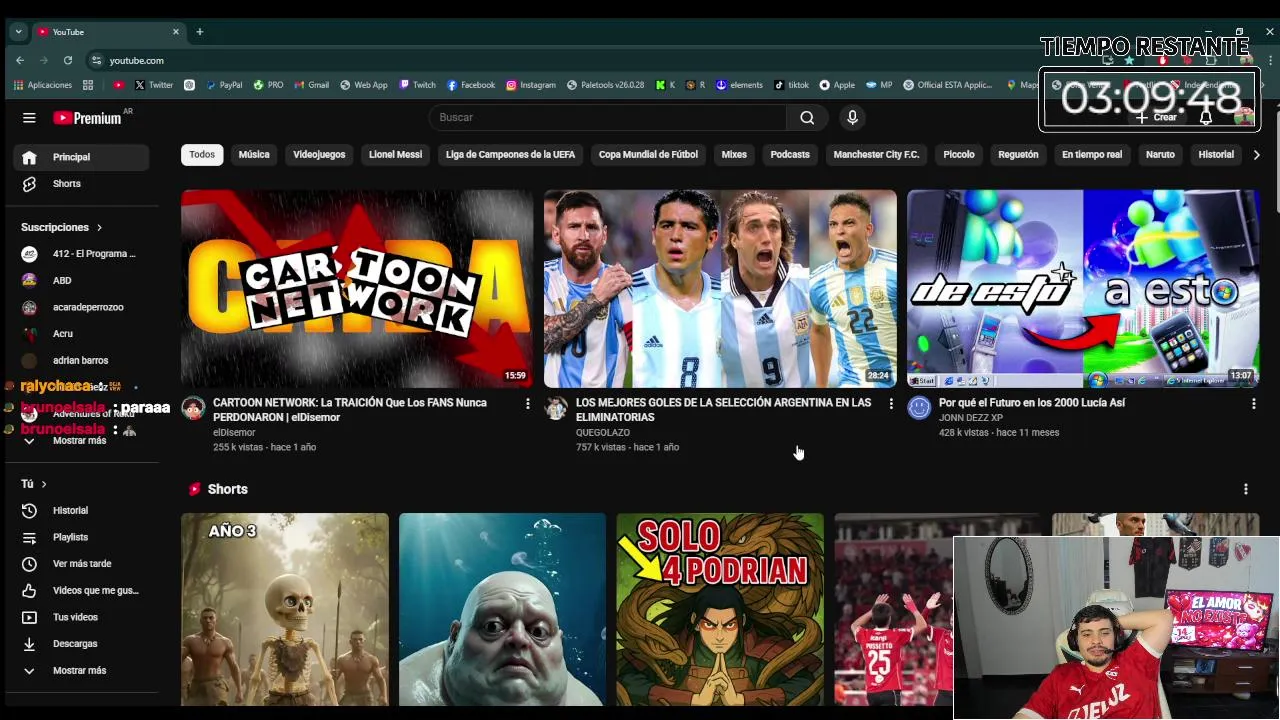The height and width of the screenshot is (720, 1280).
Task: Select Manchester City F.C. chip
Action: coord(876,155)
